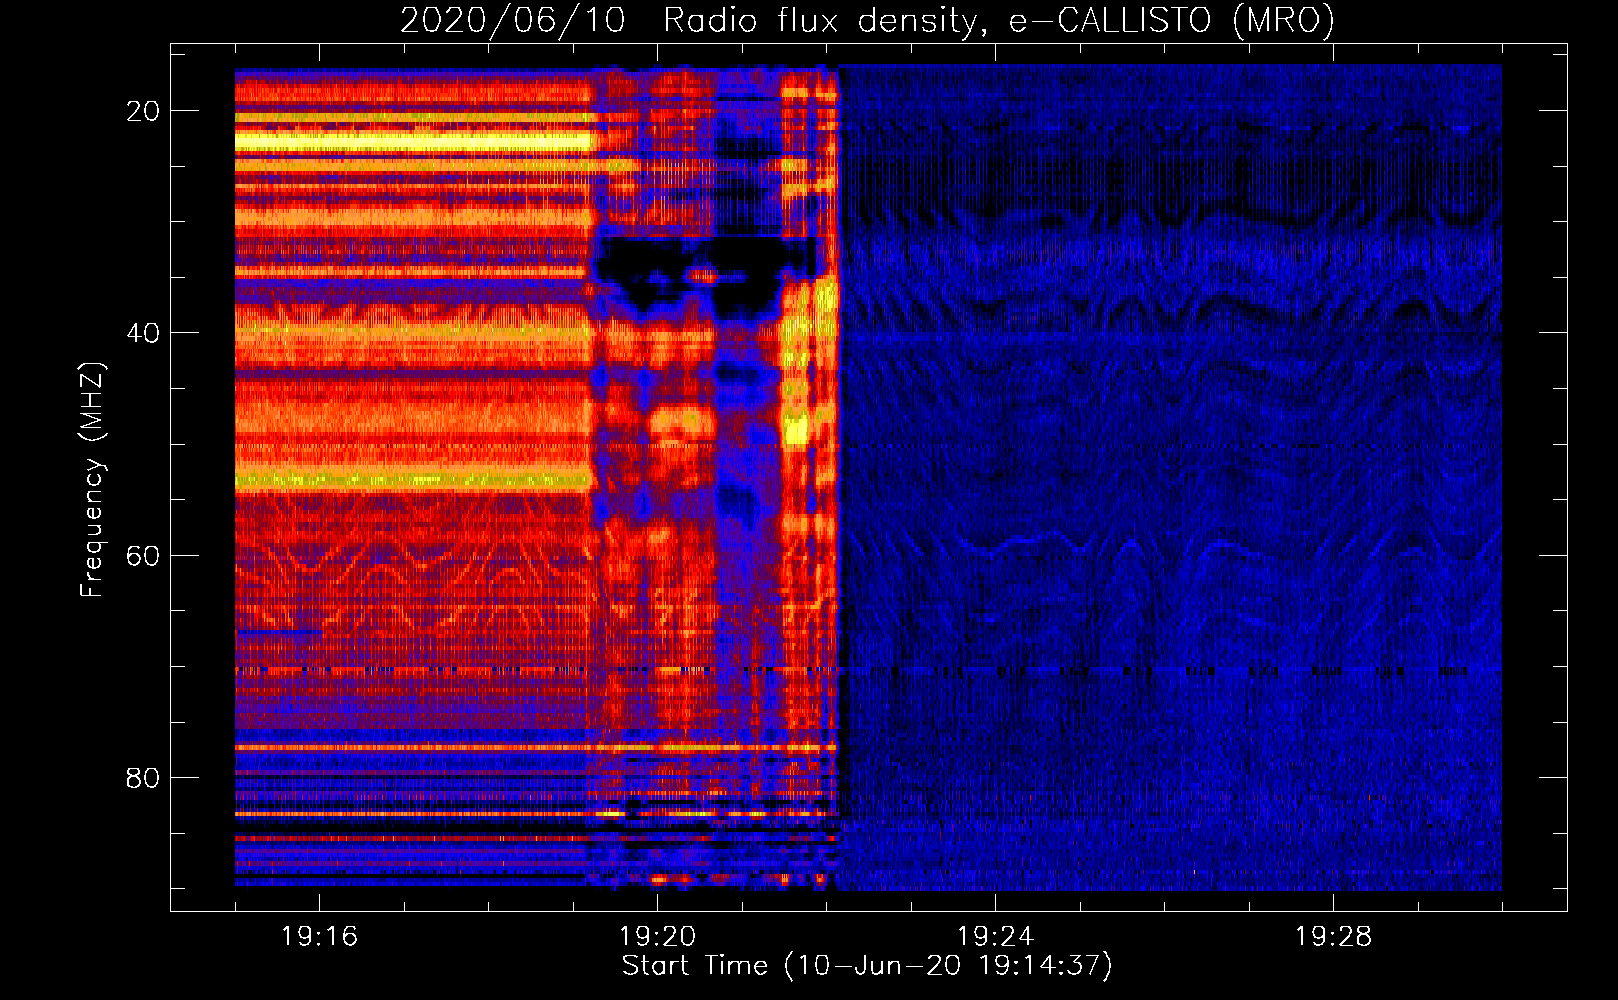Click the 60 MHz frequency tick label

point(143,555)
